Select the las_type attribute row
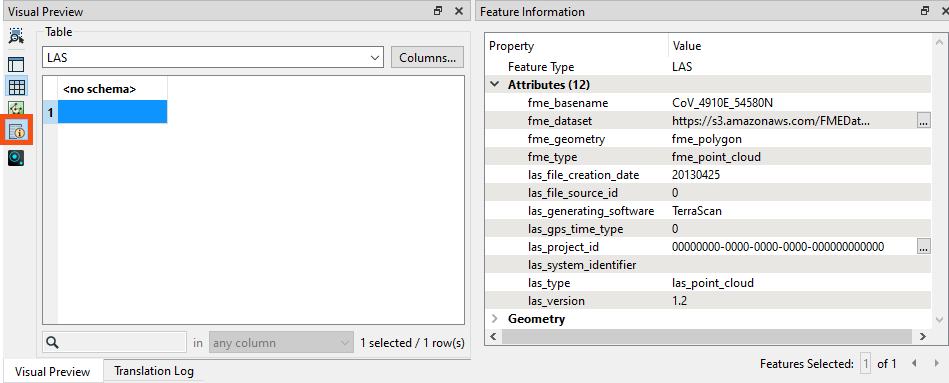Image resolution: width=949 pixels, height=383 pixels. (x=708, y=283)
